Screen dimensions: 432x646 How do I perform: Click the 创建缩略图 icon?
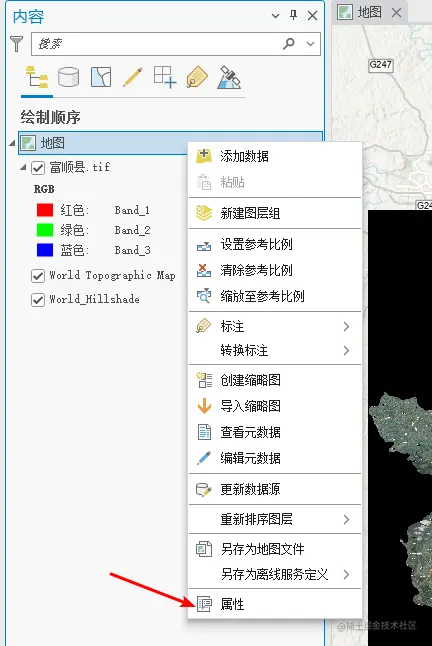[204, 380]
